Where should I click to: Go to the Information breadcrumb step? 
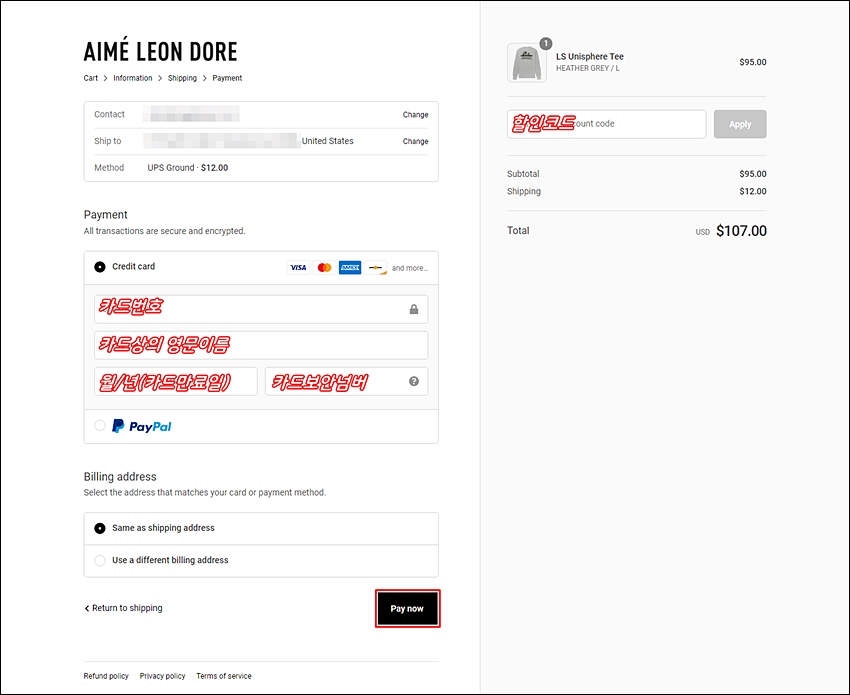[133, 78]
